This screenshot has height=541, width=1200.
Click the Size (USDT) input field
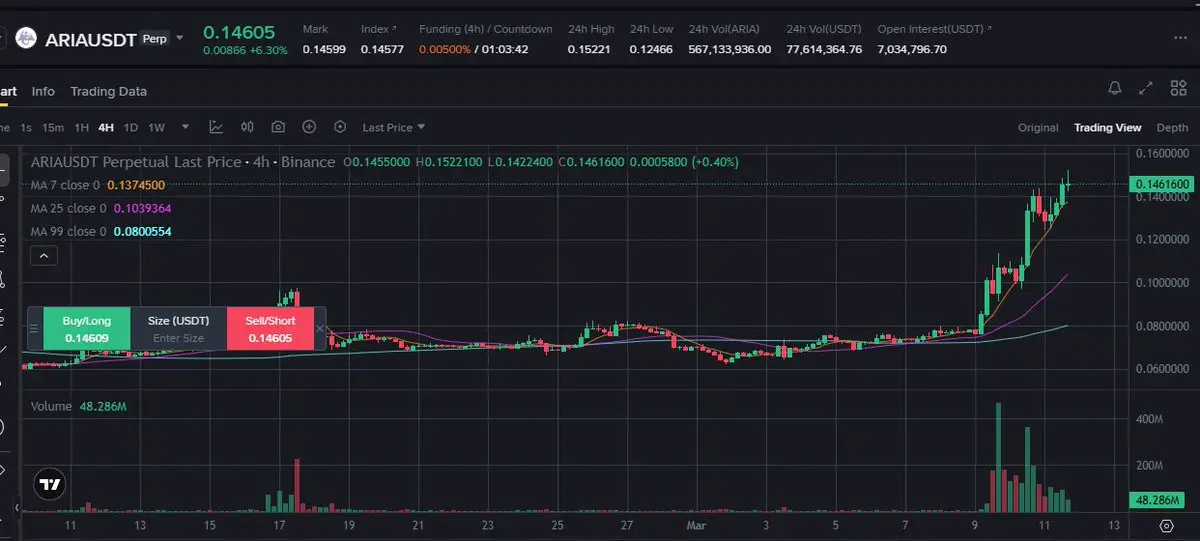179,329
